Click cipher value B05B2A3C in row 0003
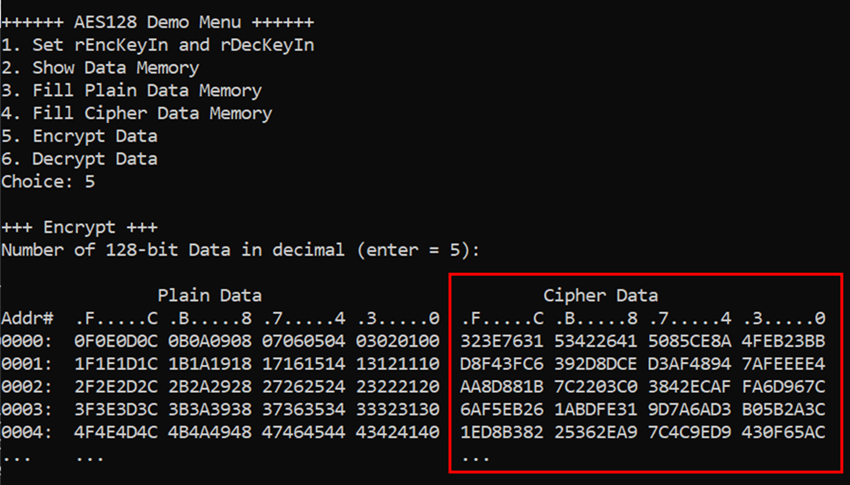The width and height of the screenshot is (850, 485). [x=784, y=410]
